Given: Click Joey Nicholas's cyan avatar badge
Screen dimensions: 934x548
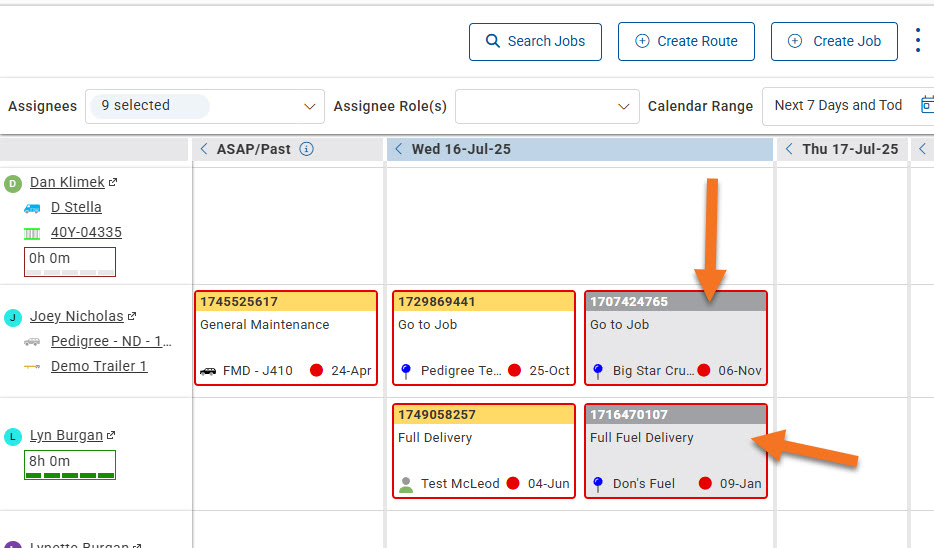Looking at the screenshot, I should click(13, 317).
